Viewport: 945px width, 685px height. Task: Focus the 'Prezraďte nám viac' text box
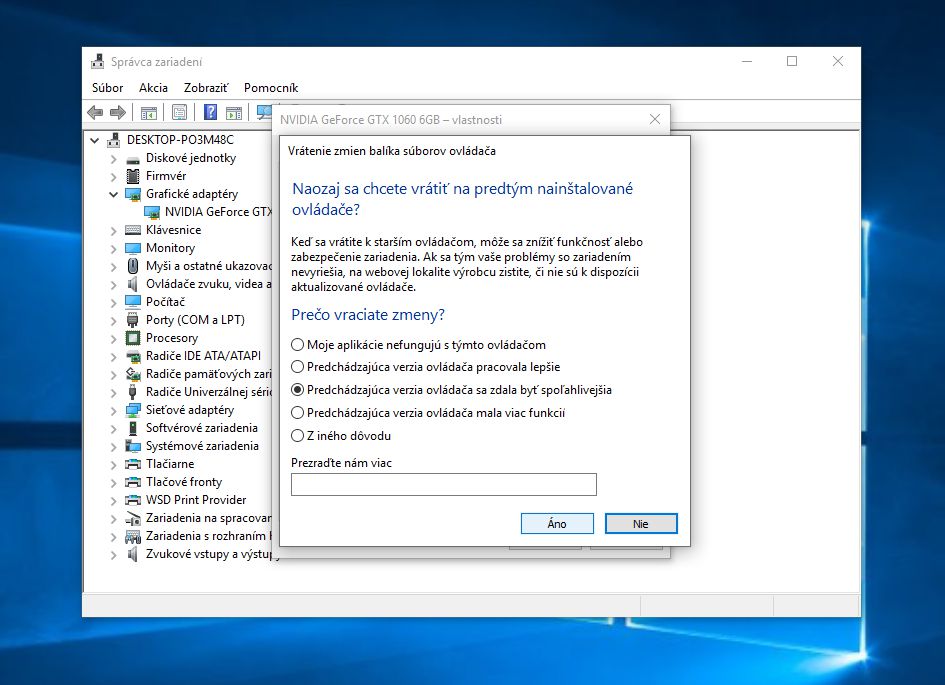(x=444, y=484)
